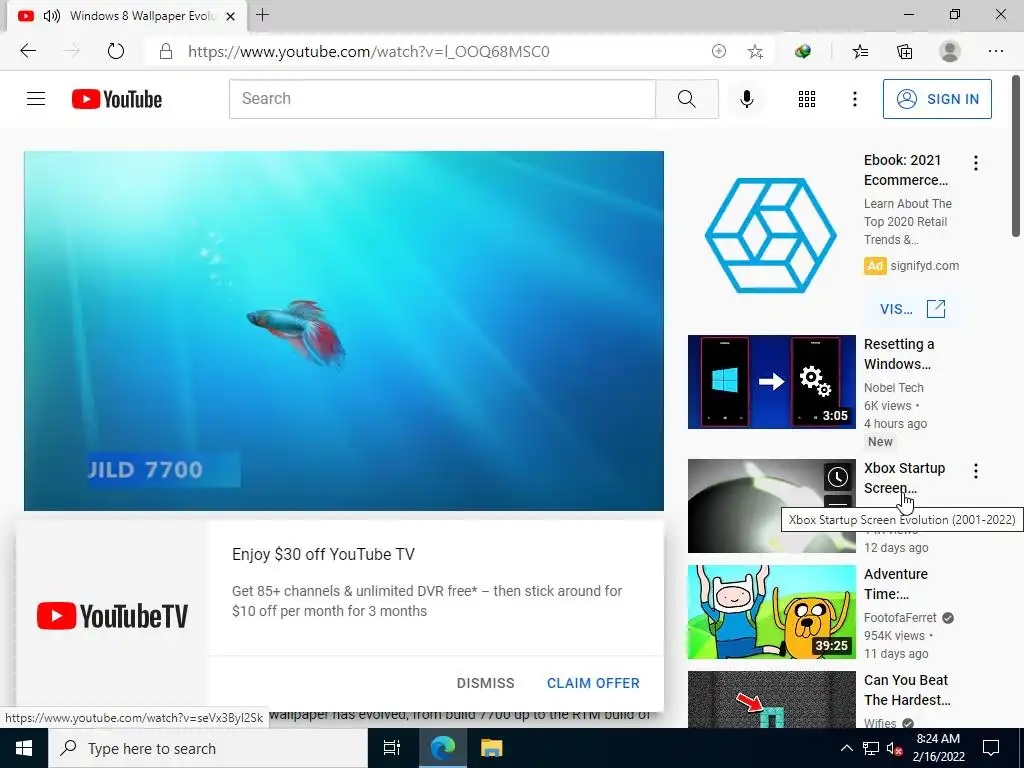Open Collections in Edge
The width and height of the screenshot is (1024, 768).
pos(904,51)
